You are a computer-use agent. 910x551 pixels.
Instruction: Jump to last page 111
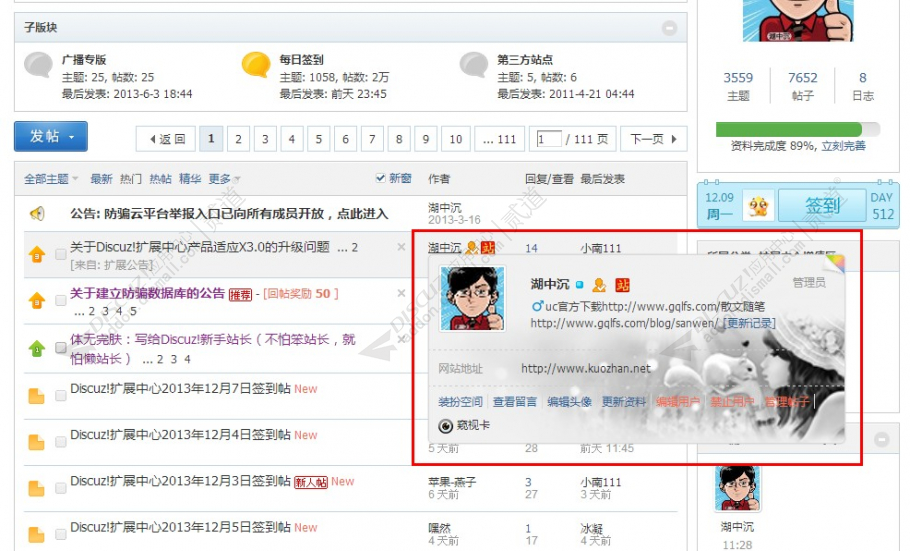[x=500, y=139]
